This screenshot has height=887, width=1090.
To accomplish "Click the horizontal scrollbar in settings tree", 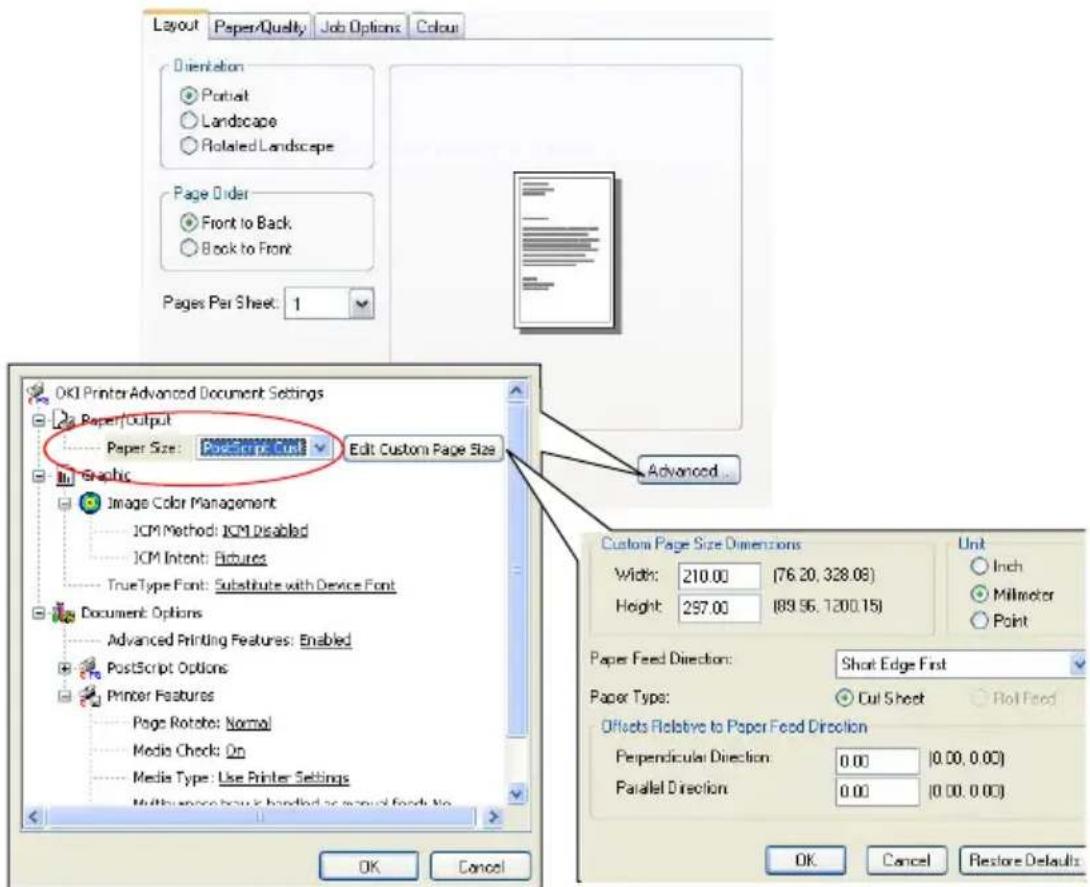I will pyautogui.click(x=261, y=817).
